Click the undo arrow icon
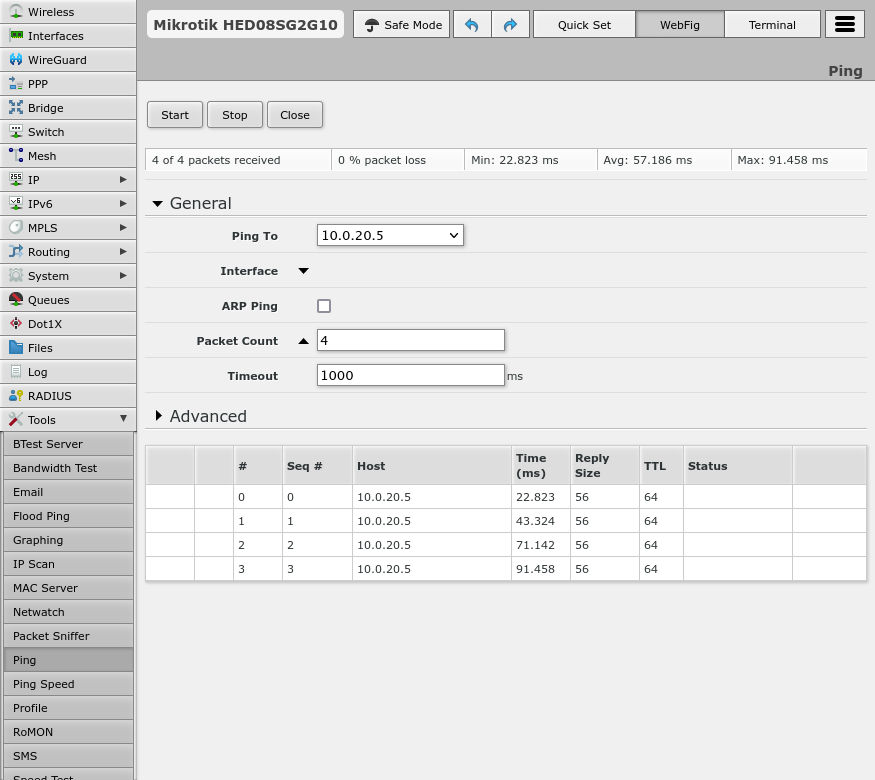This screenshot has height=780, width=875. (x=472, y=25)
